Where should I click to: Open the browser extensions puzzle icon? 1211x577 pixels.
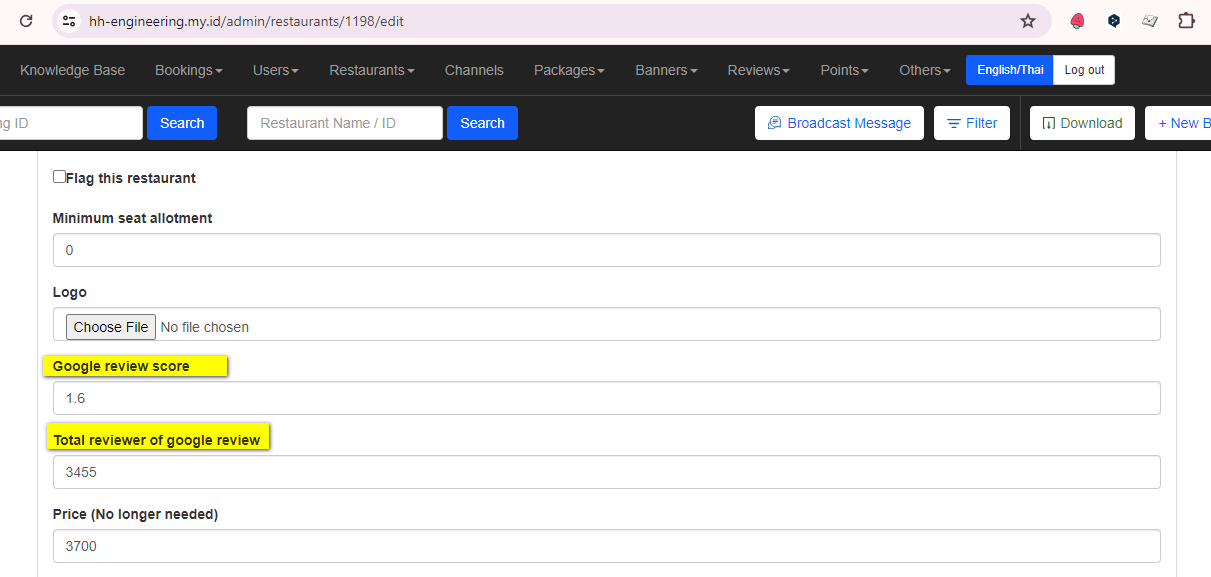tap(1186, 21)
